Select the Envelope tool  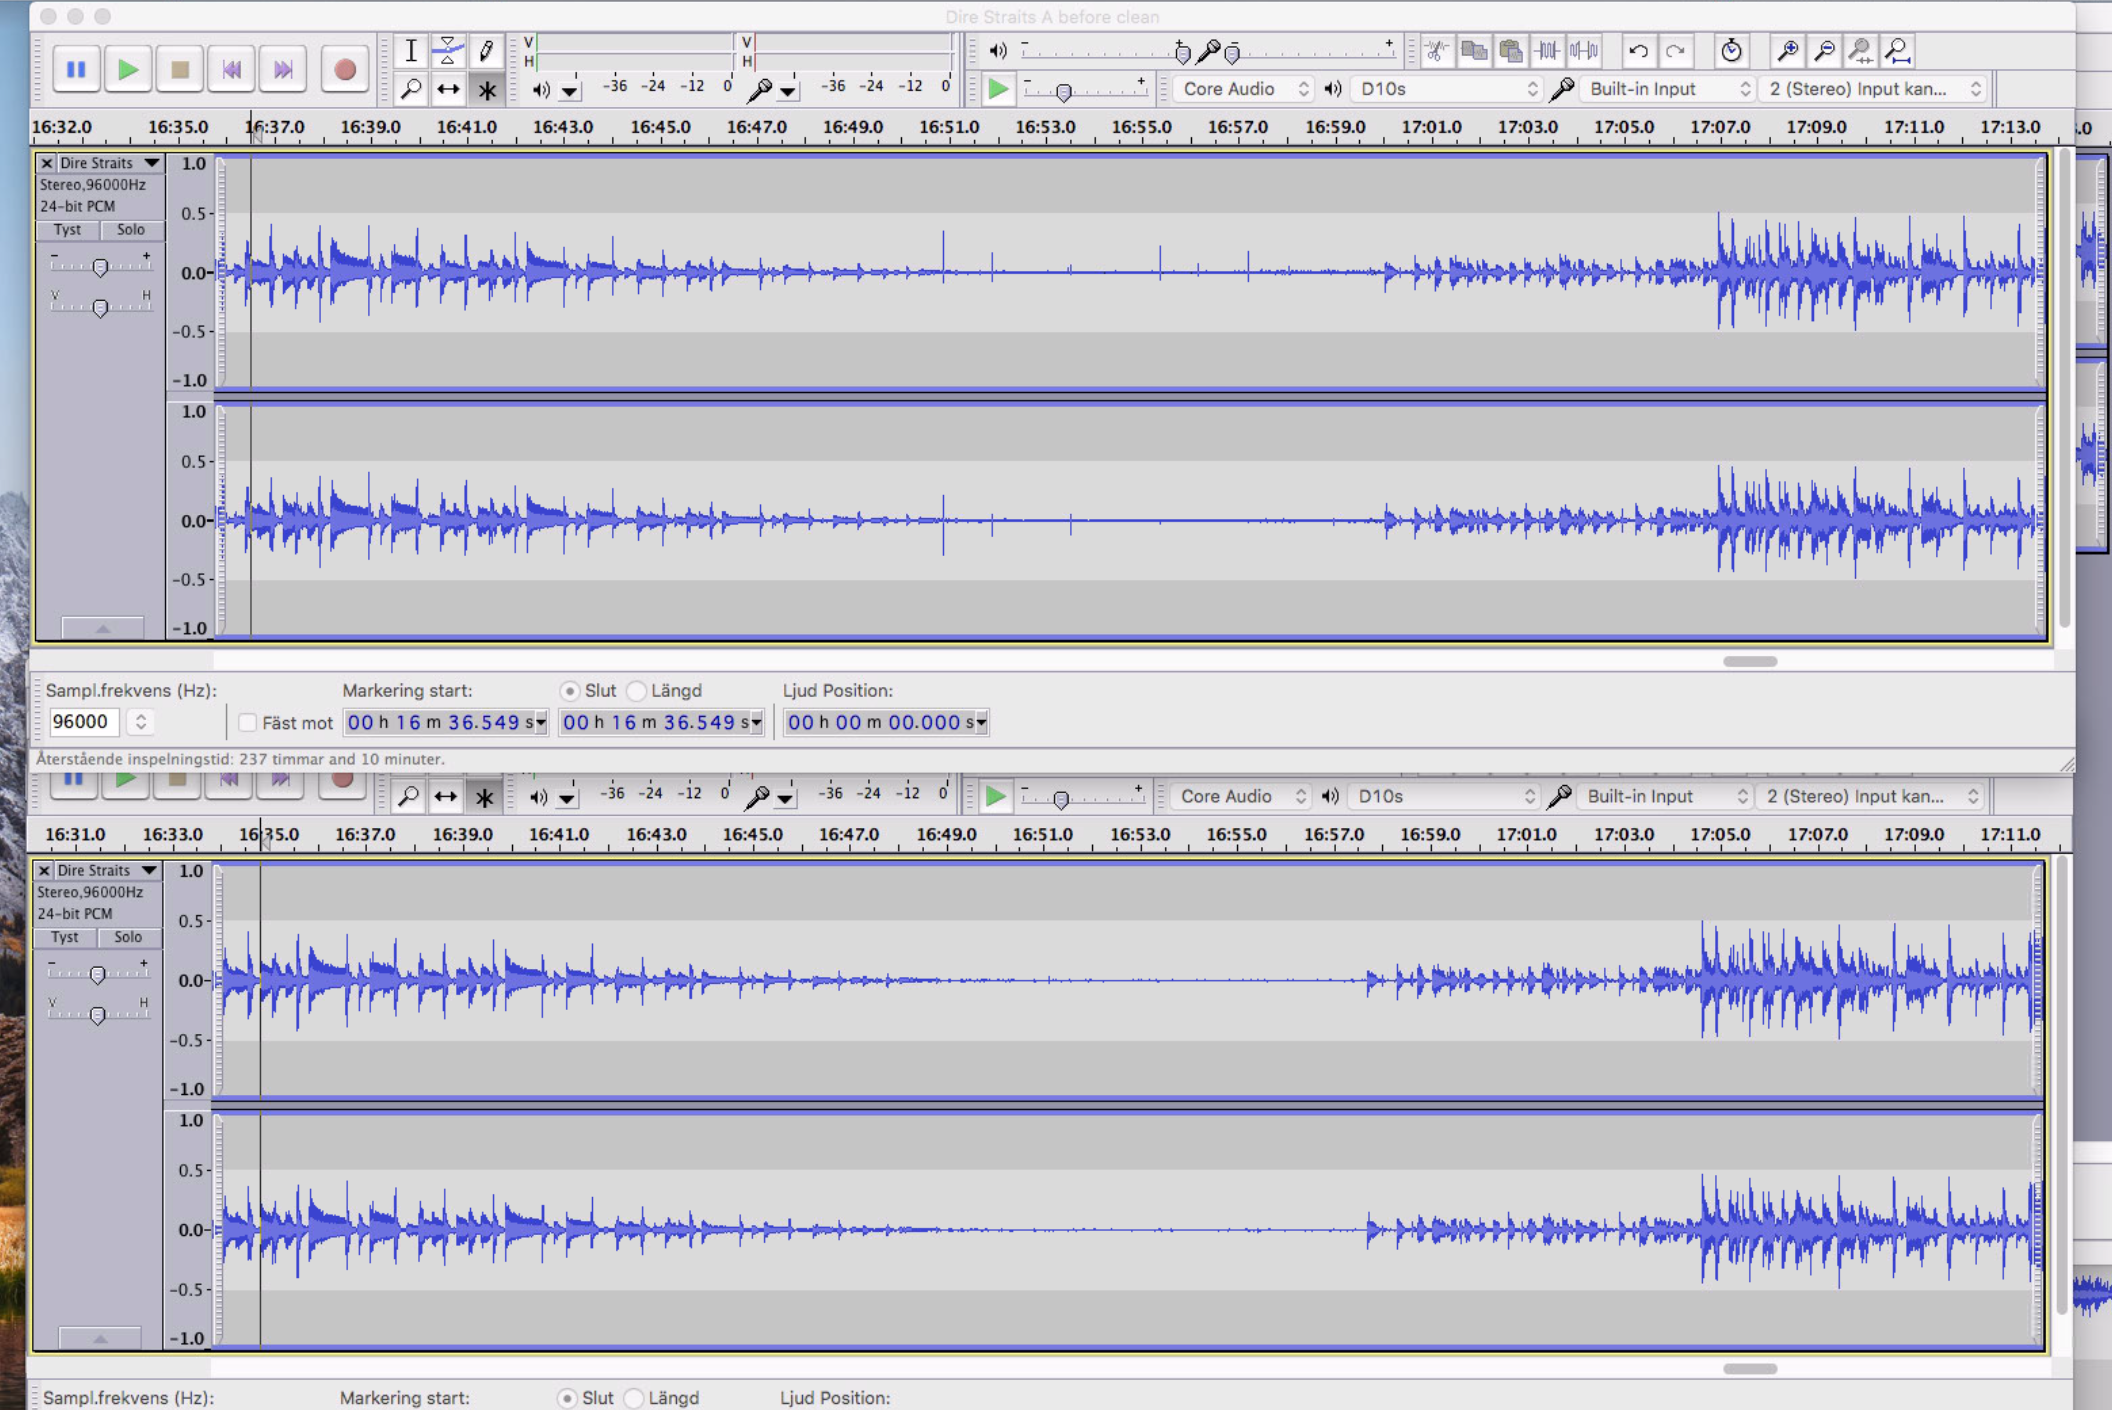coord(448,51)
